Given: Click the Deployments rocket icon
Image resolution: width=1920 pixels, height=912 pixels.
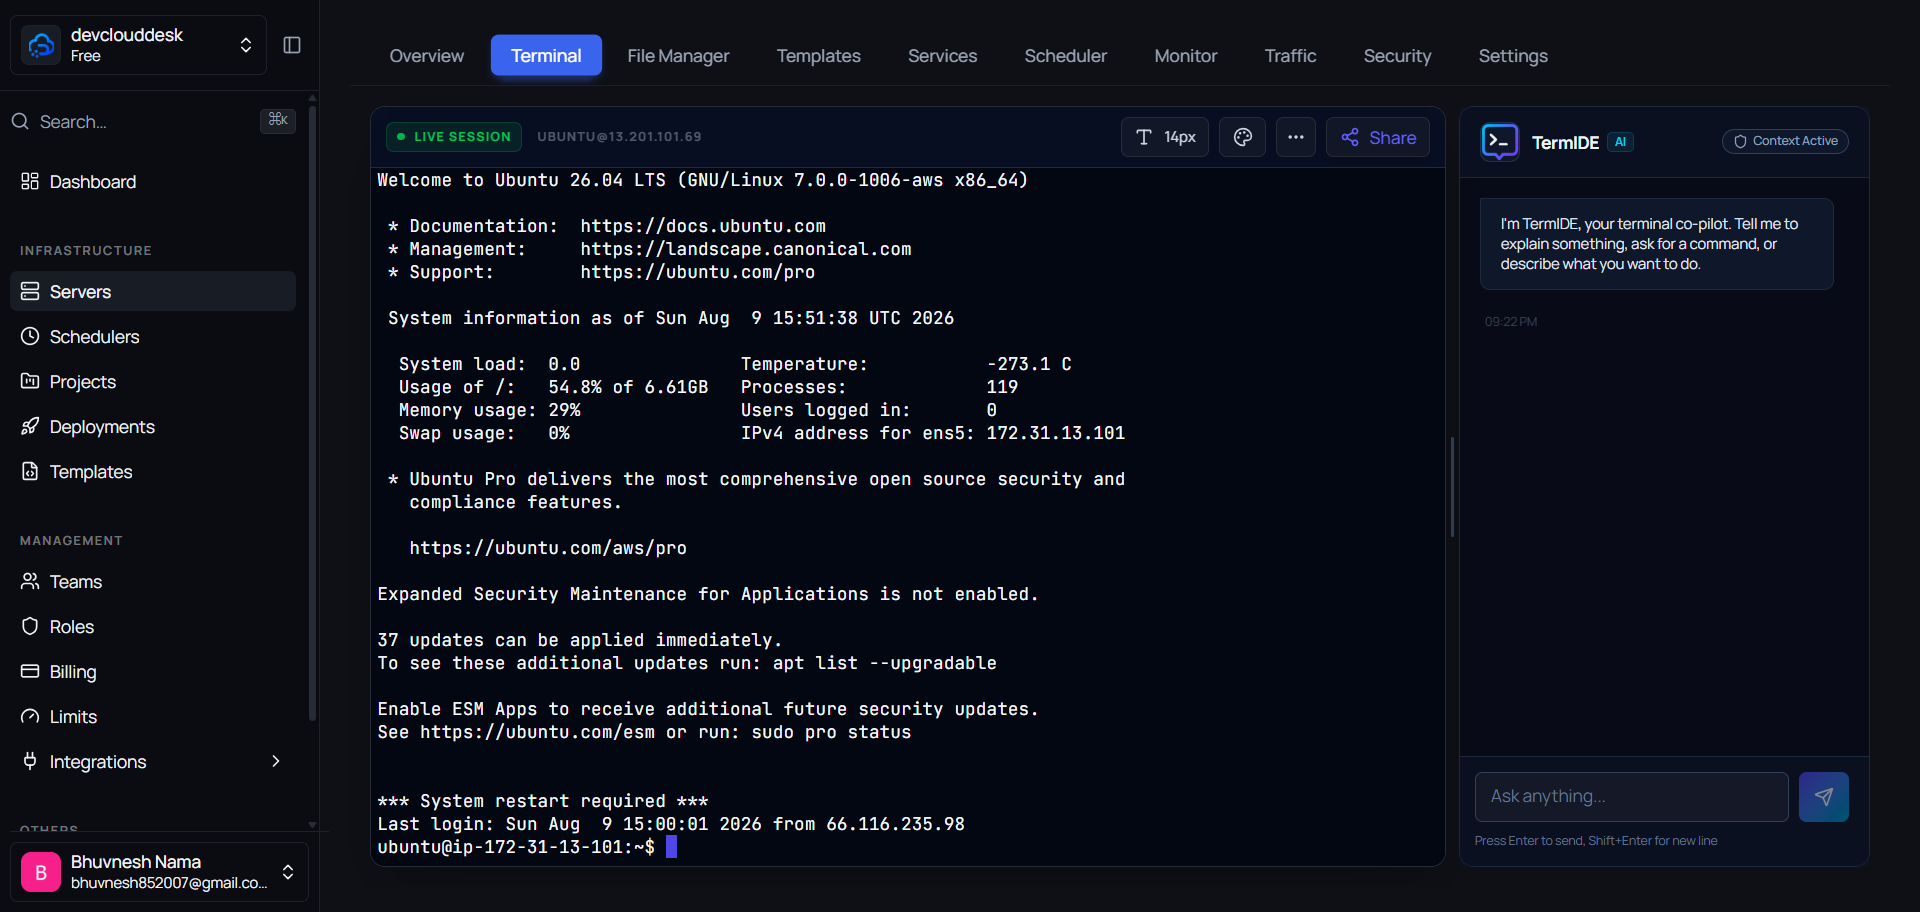Looking at the screenshot, I should [x=30, y=426].
